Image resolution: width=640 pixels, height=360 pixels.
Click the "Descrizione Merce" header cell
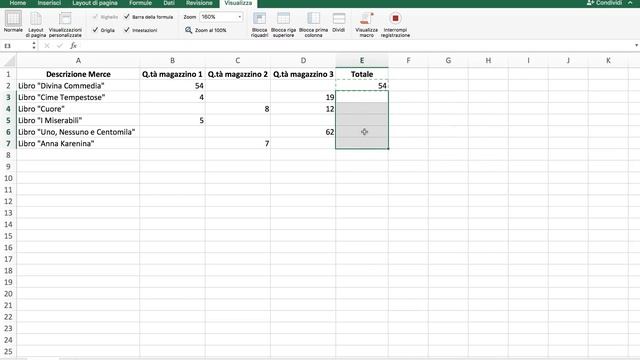[78, 74]
